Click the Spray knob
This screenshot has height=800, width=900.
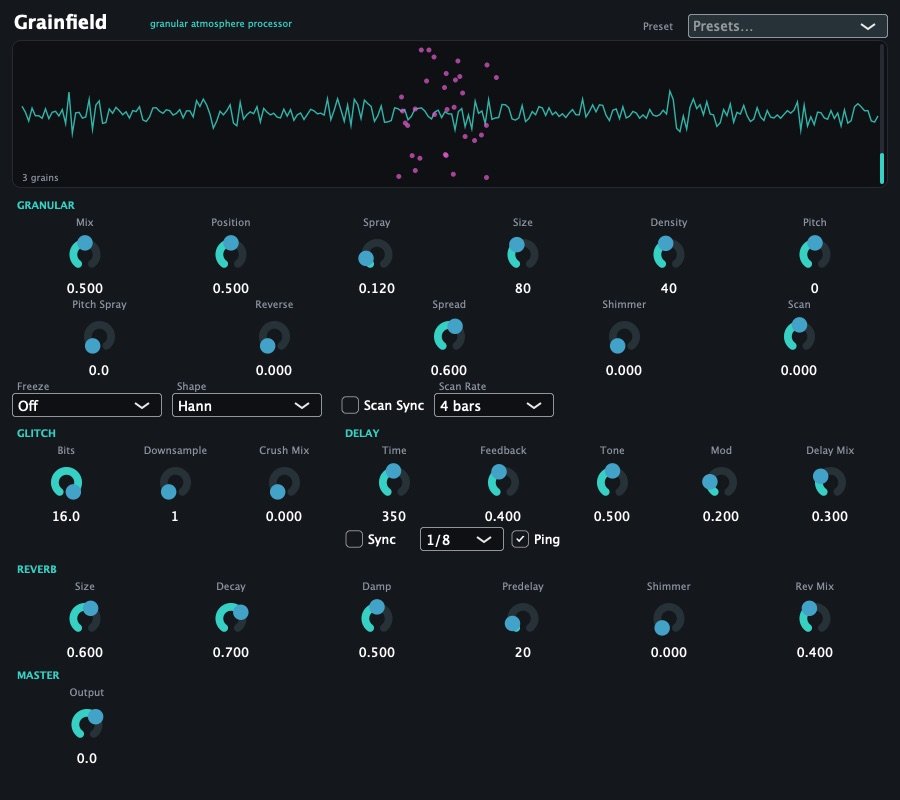tap(377, 253)
